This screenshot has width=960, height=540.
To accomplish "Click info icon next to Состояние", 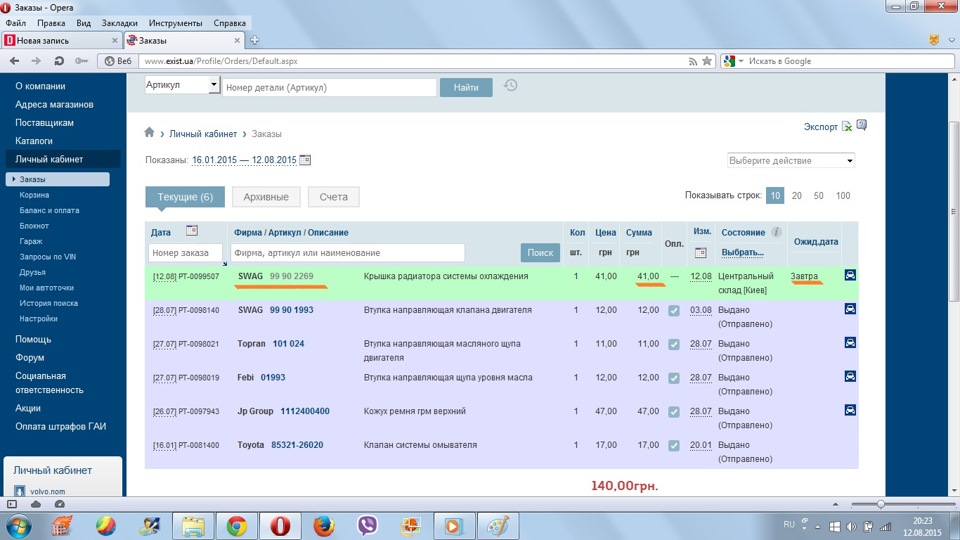I will pyautogui.click(x=776, y=232).
